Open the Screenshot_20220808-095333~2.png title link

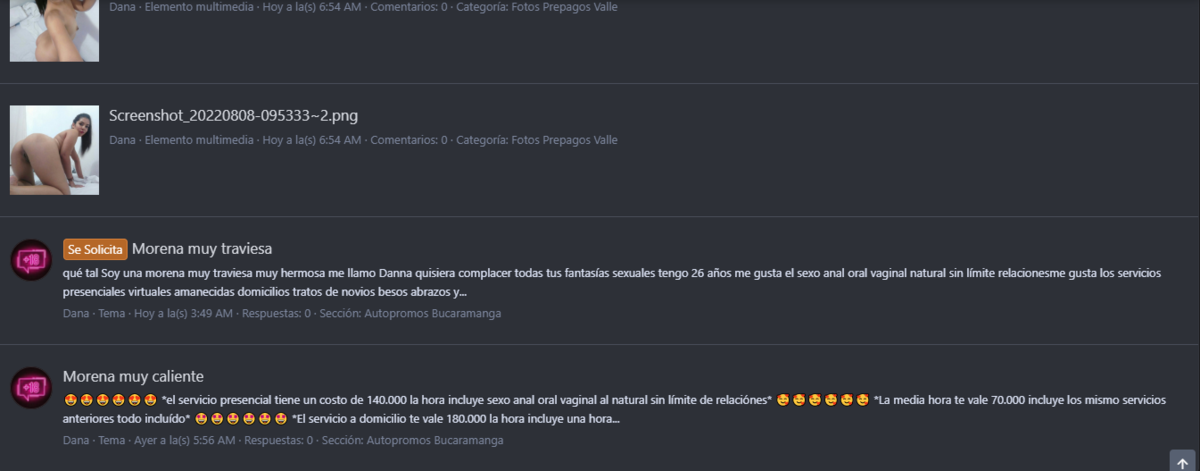pos(233,116)
